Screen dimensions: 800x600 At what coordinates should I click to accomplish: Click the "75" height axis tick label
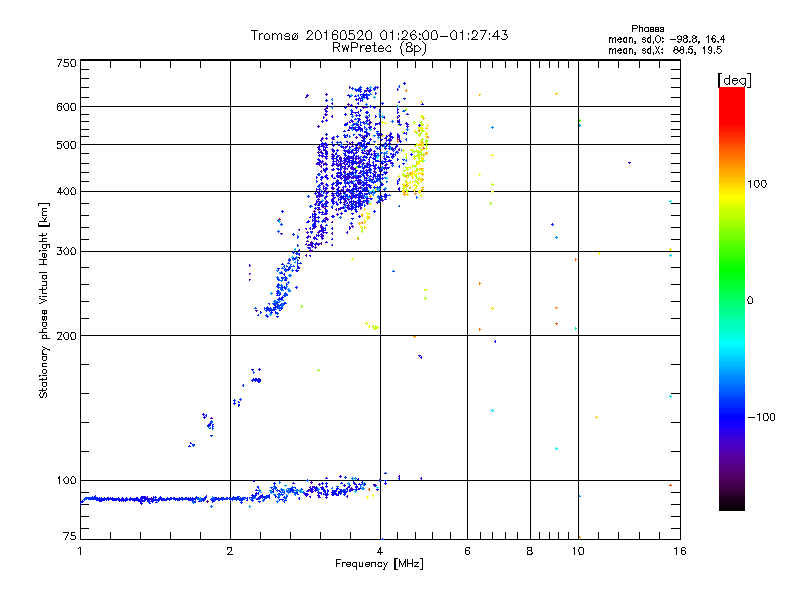click(70, 536)
